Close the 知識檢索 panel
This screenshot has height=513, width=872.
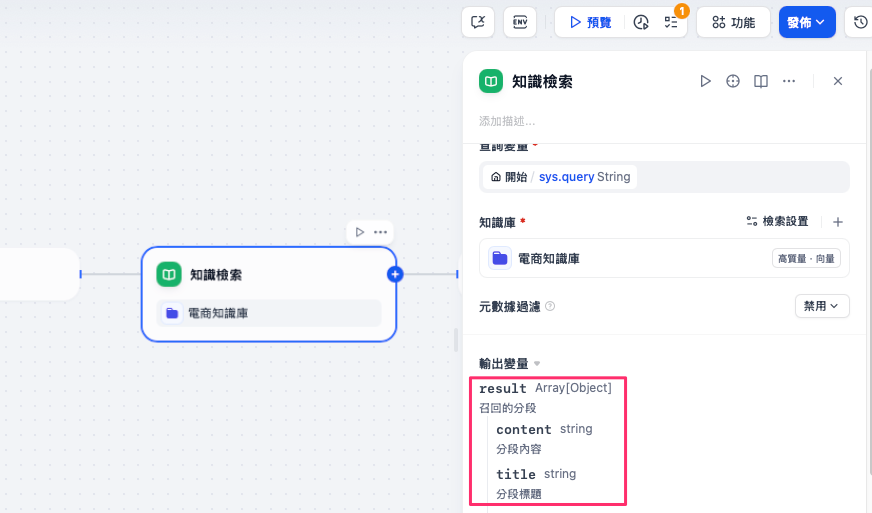pyautogui.click(x=838, y=81)
